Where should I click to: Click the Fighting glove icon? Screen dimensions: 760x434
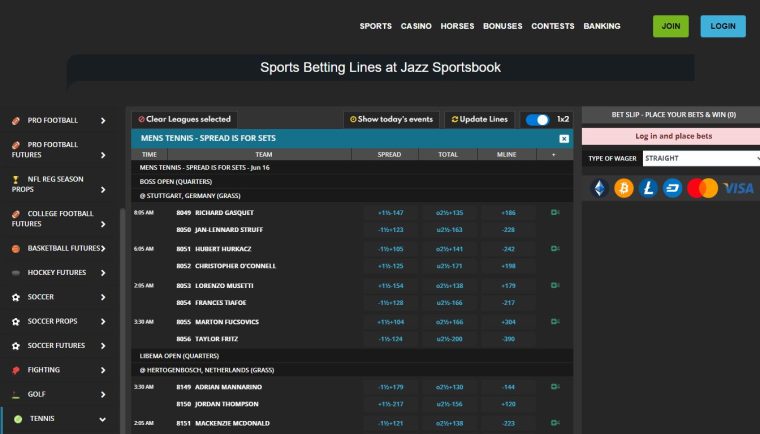coord(16,370)
